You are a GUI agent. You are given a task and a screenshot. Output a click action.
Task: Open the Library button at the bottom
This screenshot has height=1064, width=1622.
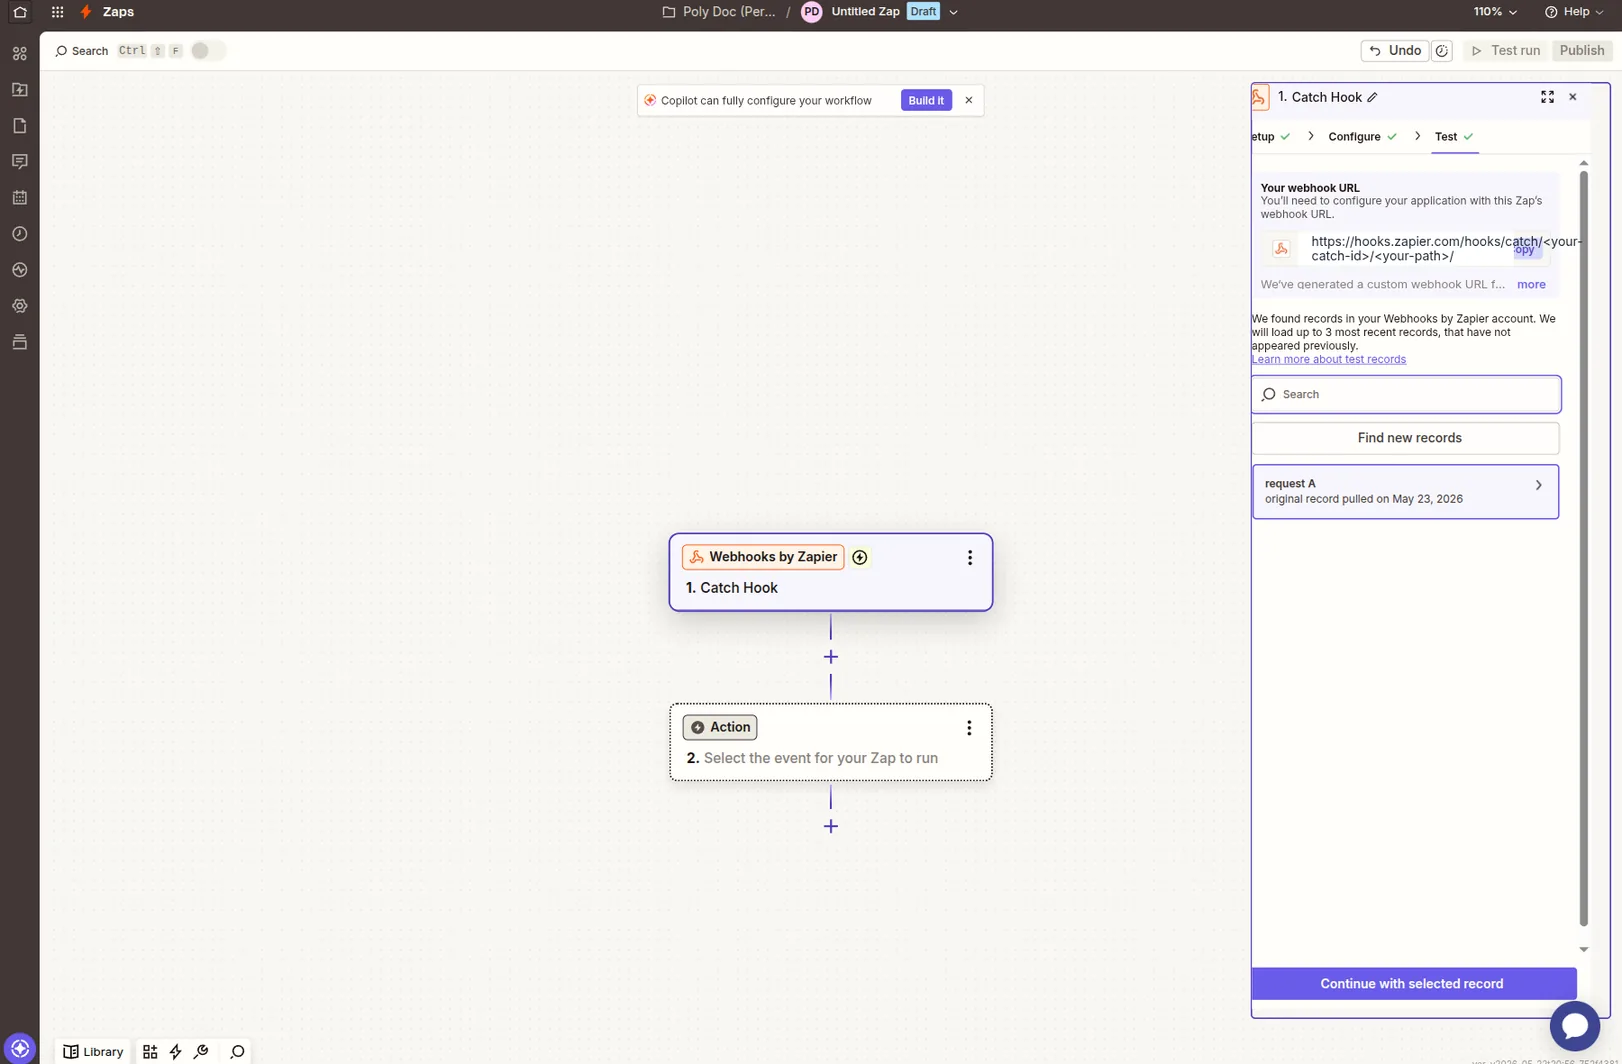(93, 1052)
